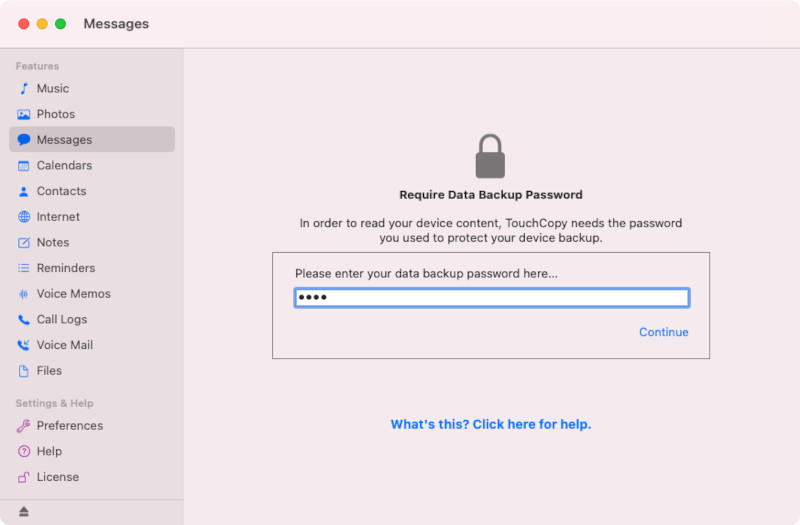This screenshot has height=525, width=800.
Task: Click the Voice Mail icon
Action: (24, 346)
